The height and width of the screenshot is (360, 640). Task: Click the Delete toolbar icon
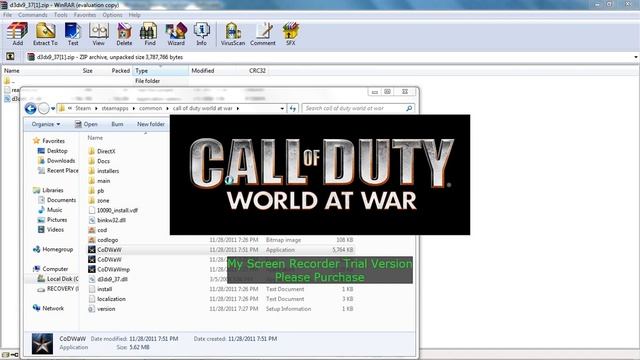click(124, 34)
